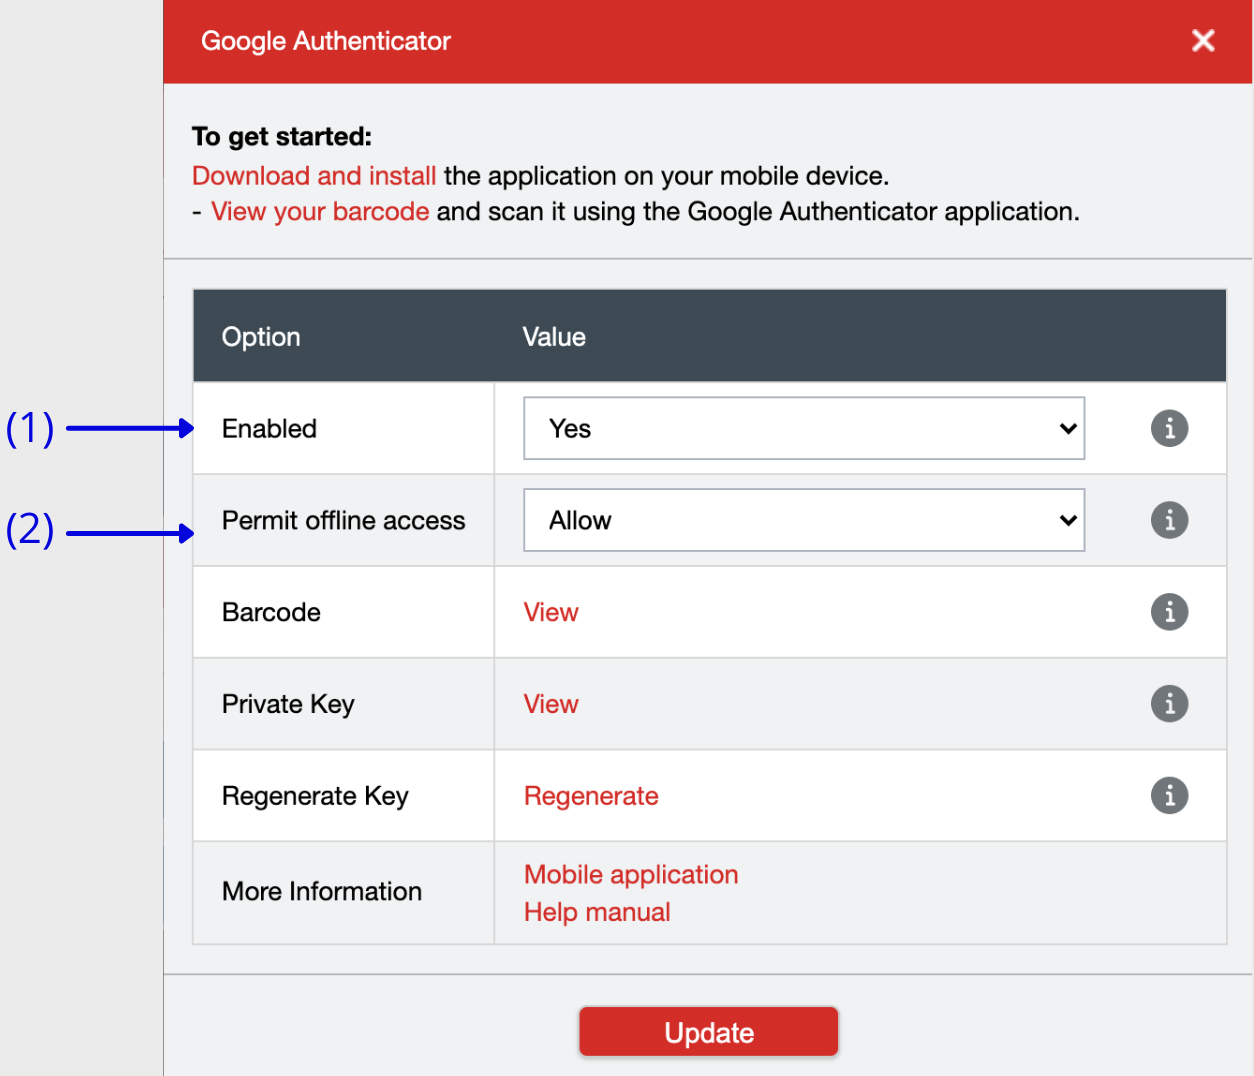The image size is (1254, 1076).
Task: Open the Regenerate Key info icon
Action: pos(1169,796)
